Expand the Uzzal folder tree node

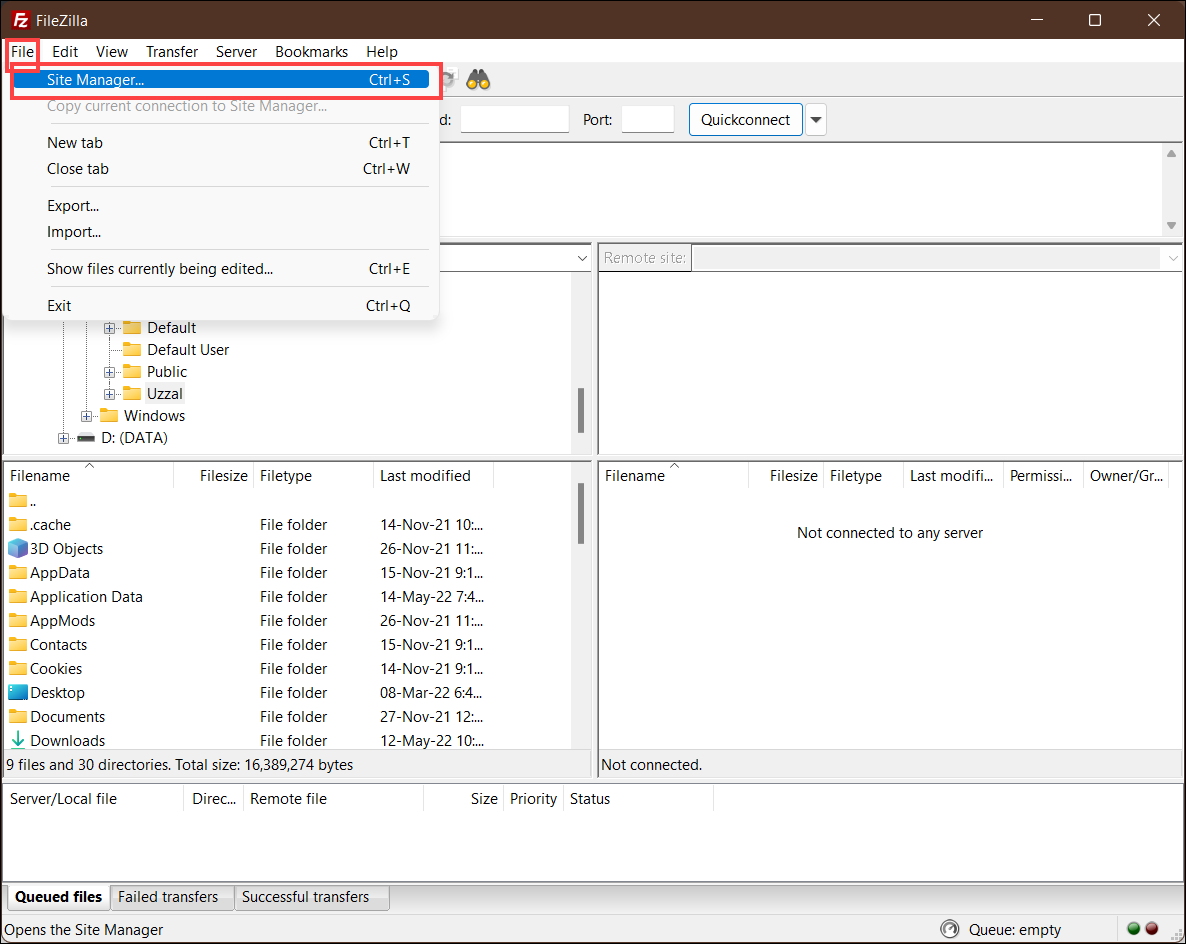tap(110, 394)
